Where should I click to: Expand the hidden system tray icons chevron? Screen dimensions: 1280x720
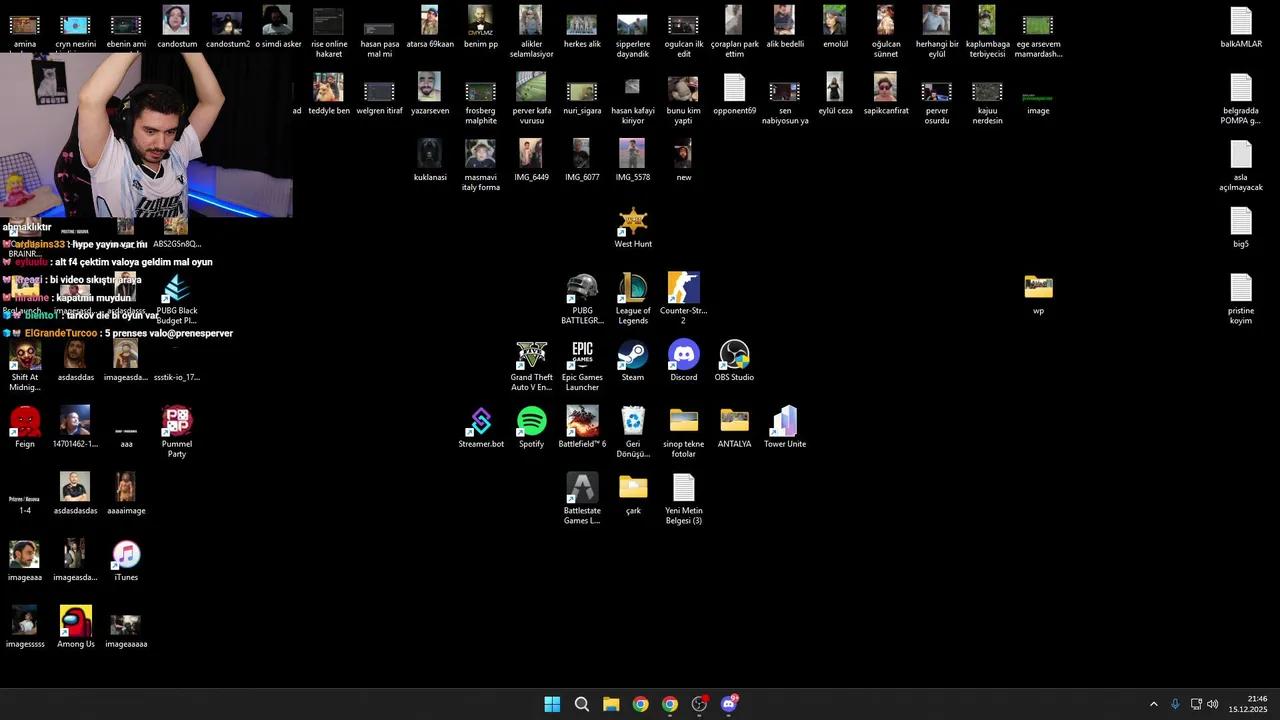[x=1153, y=704]
